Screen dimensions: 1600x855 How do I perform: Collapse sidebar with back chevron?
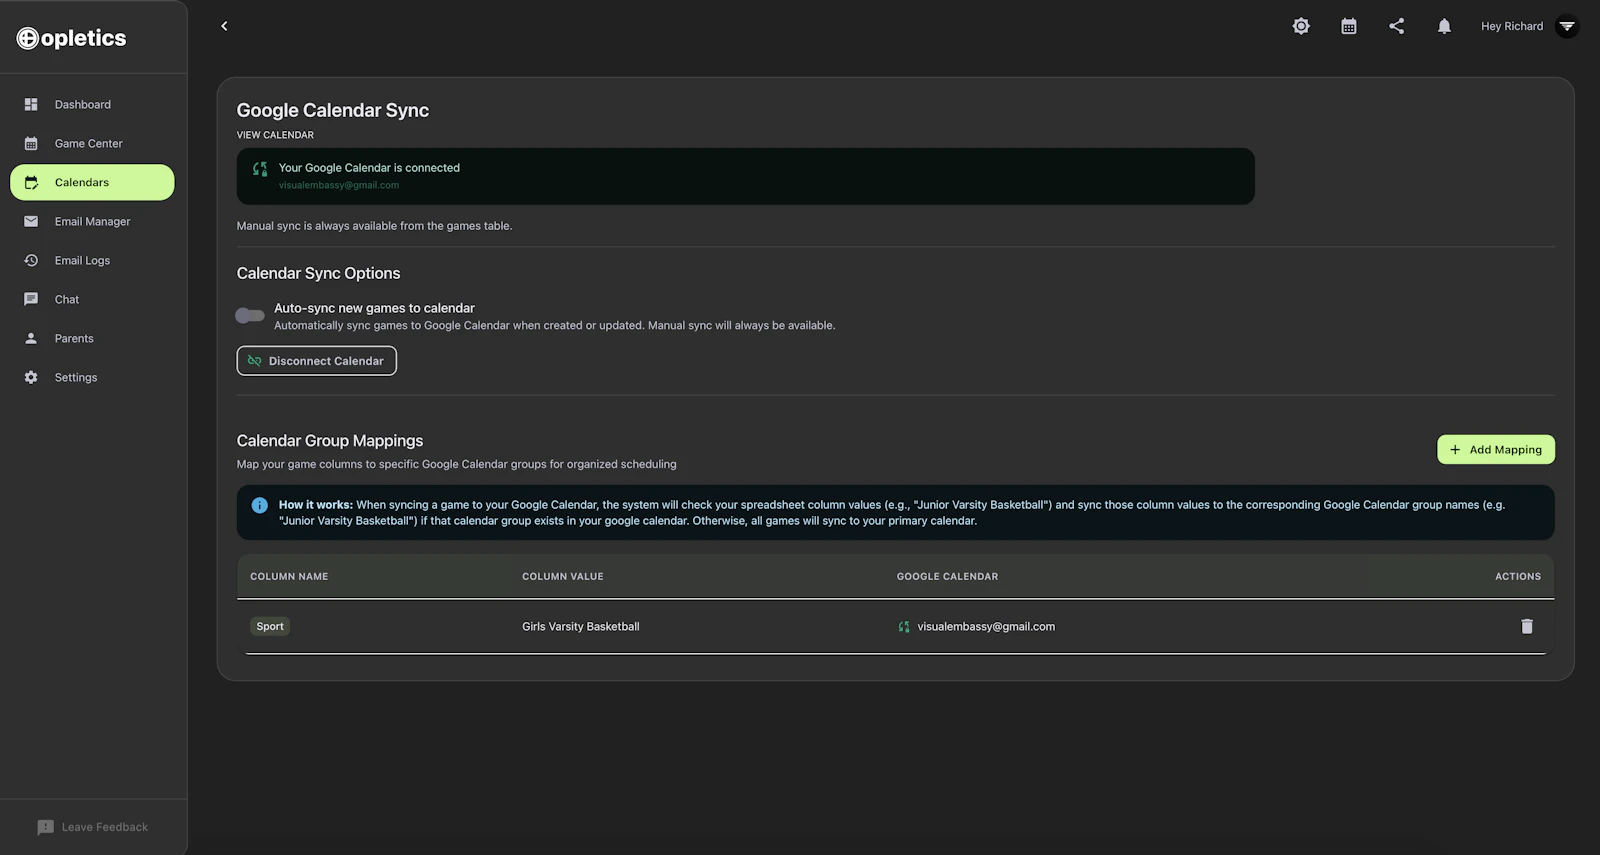(x=224, y=26)
